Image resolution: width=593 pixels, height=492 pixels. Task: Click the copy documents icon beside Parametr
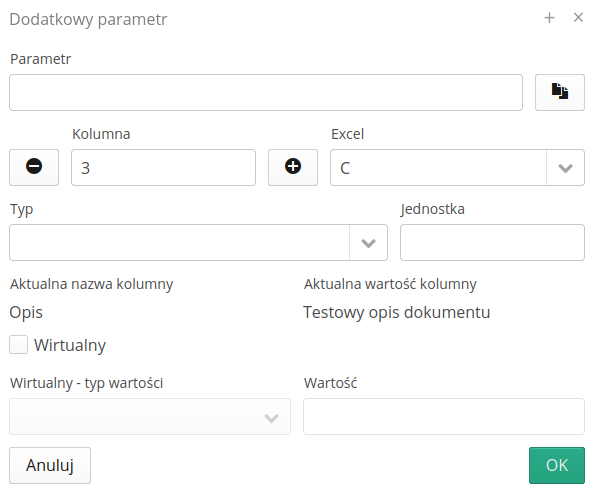coord(560,92)
